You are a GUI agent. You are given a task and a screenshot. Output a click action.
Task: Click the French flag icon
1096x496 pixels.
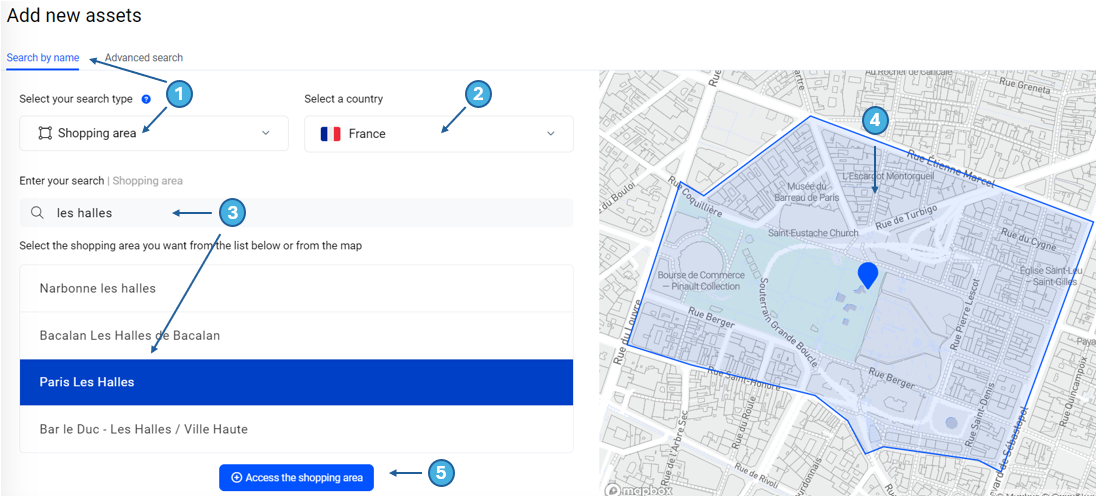tap(330, 134)
